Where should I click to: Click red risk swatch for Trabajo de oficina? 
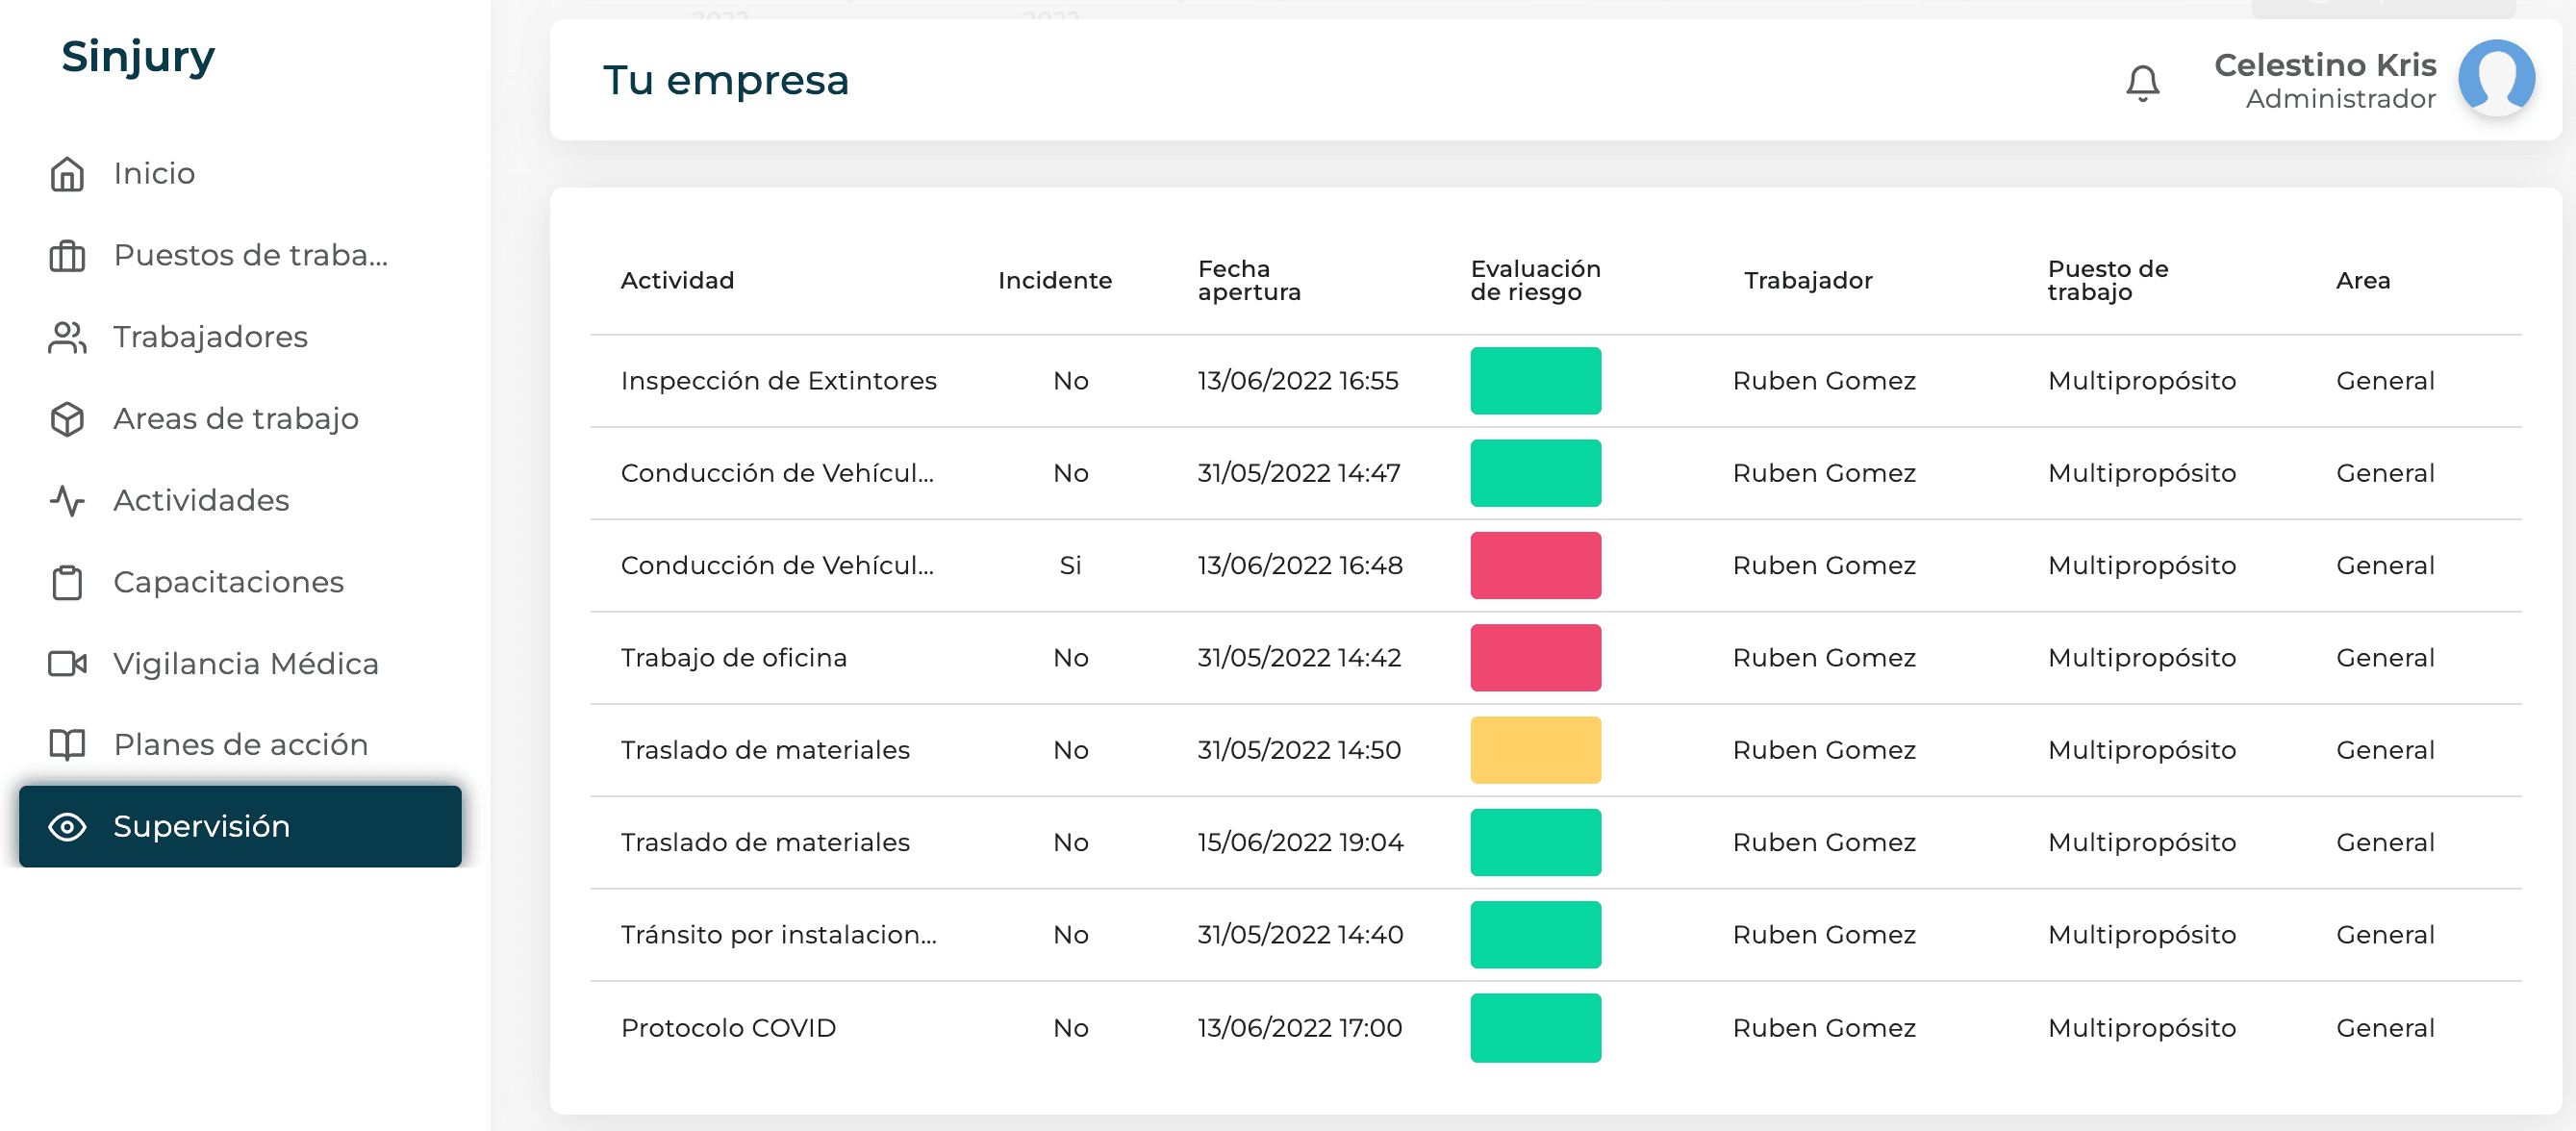1535,658
